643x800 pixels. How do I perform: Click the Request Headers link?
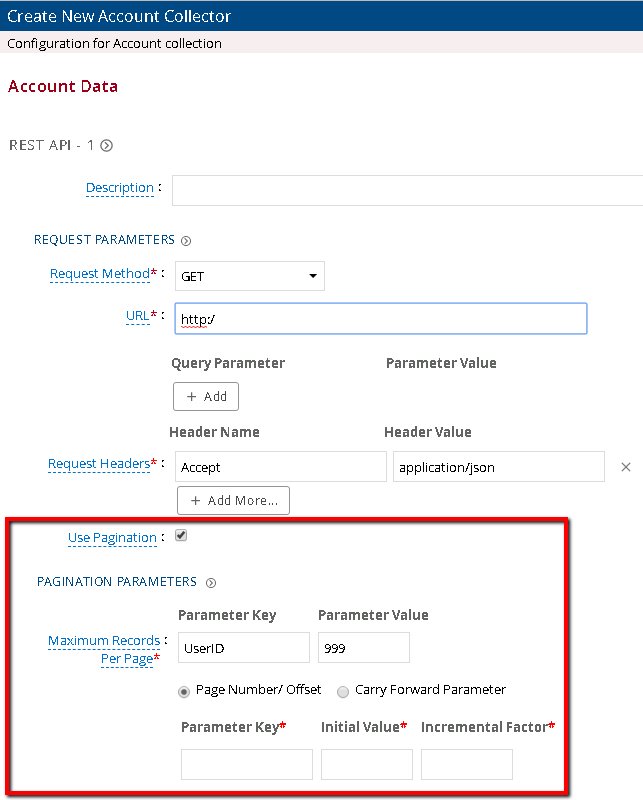[99, 464]
